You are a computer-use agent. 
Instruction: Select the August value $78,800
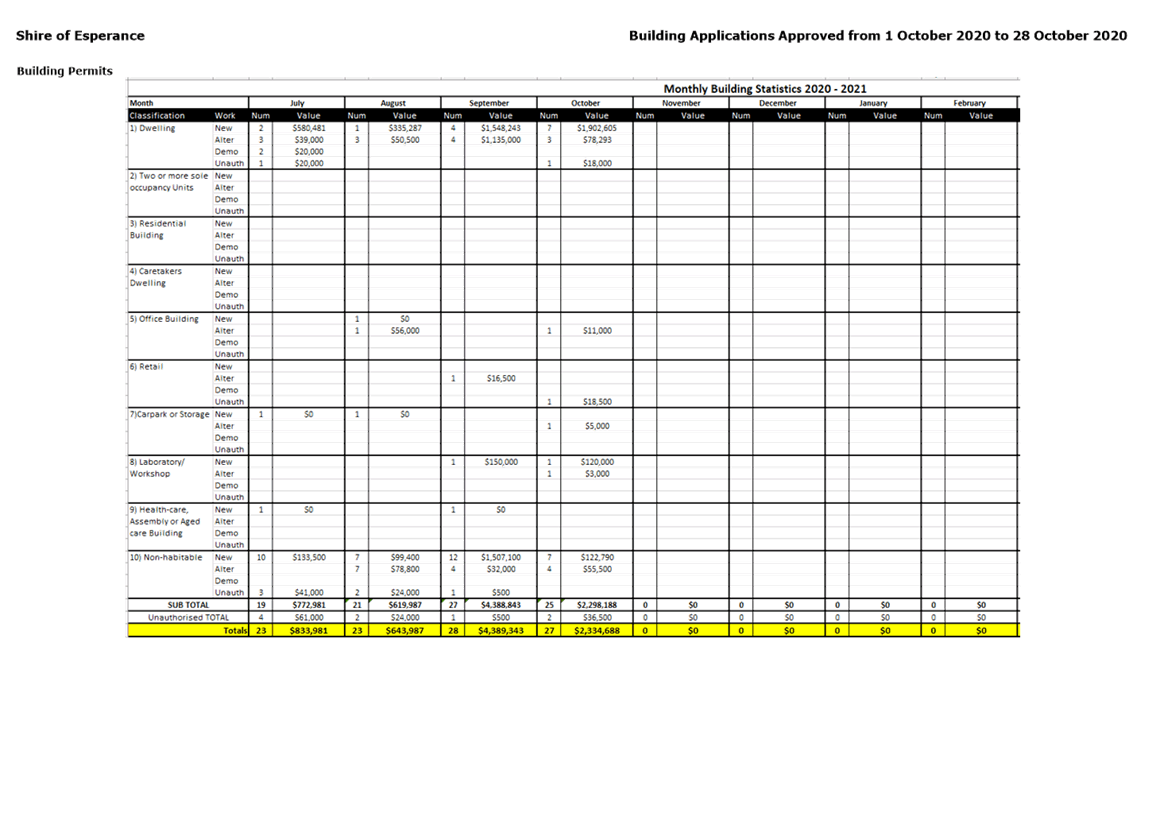[405, 570]
